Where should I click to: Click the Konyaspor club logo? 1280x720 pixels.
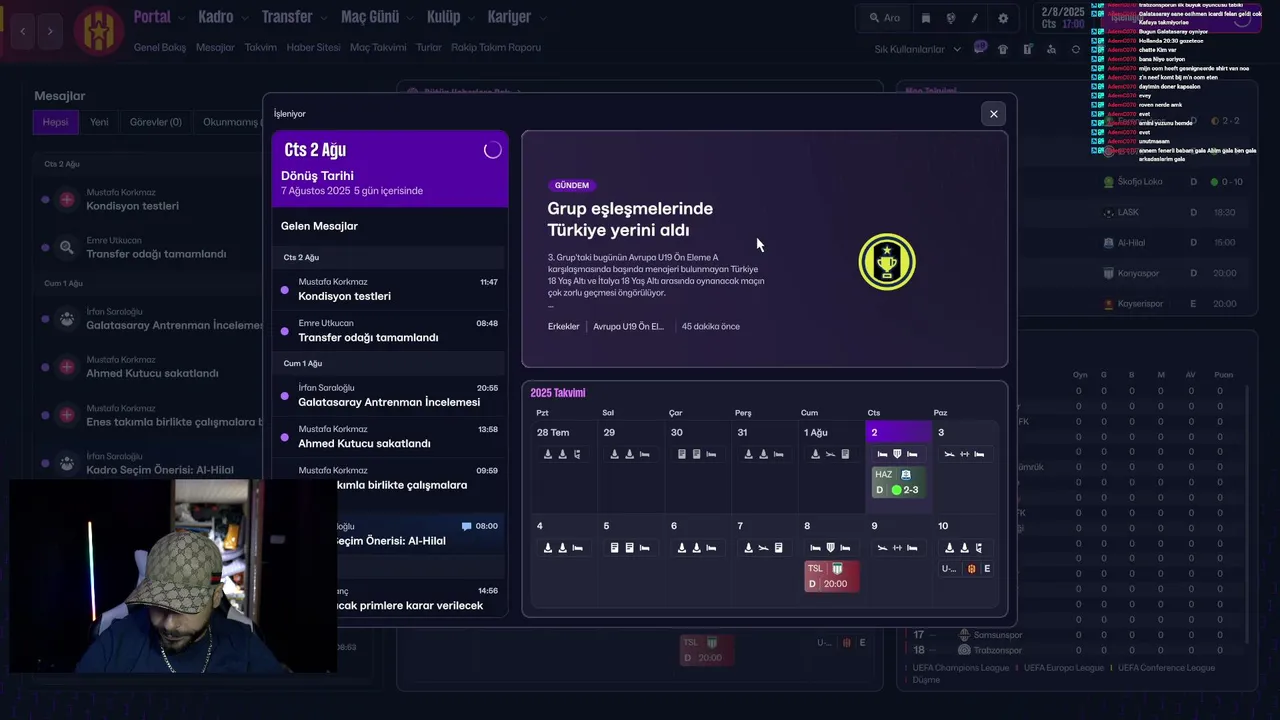tap(1108, 273)
